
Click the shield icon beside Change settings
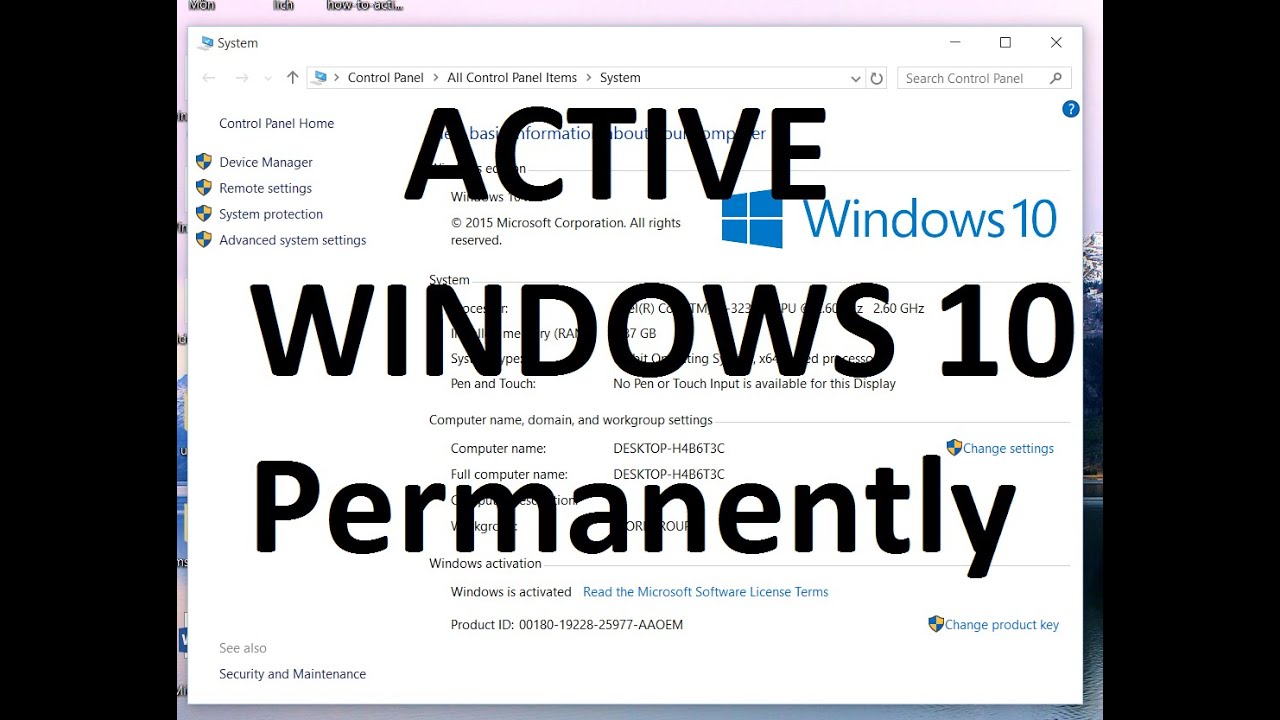point(954,447)
